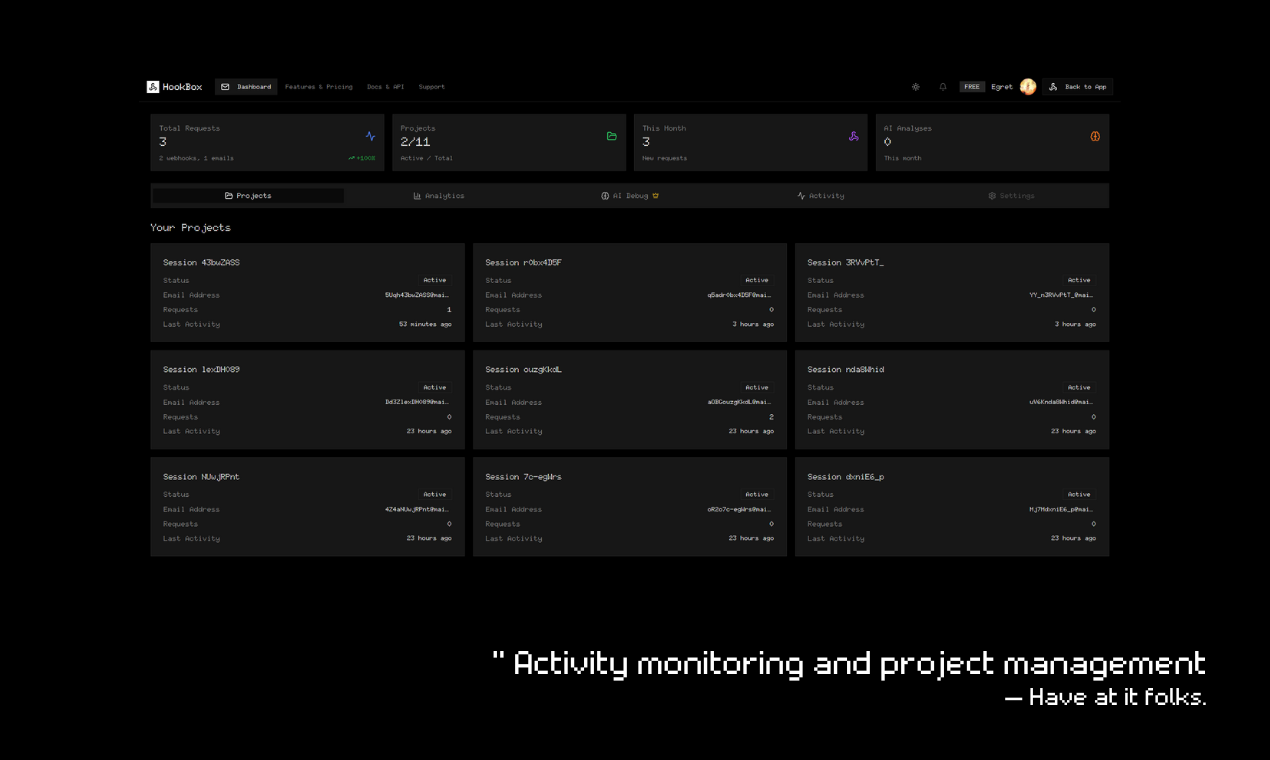The image size is (1270, 760).
Task: Switch to the Activity tab
Action: [x=821, y=196]
